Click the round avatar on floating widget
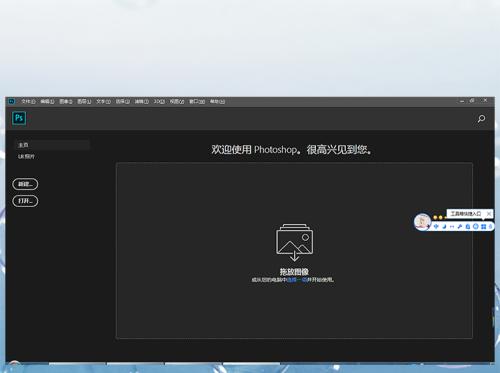 (x=422, y=222)
